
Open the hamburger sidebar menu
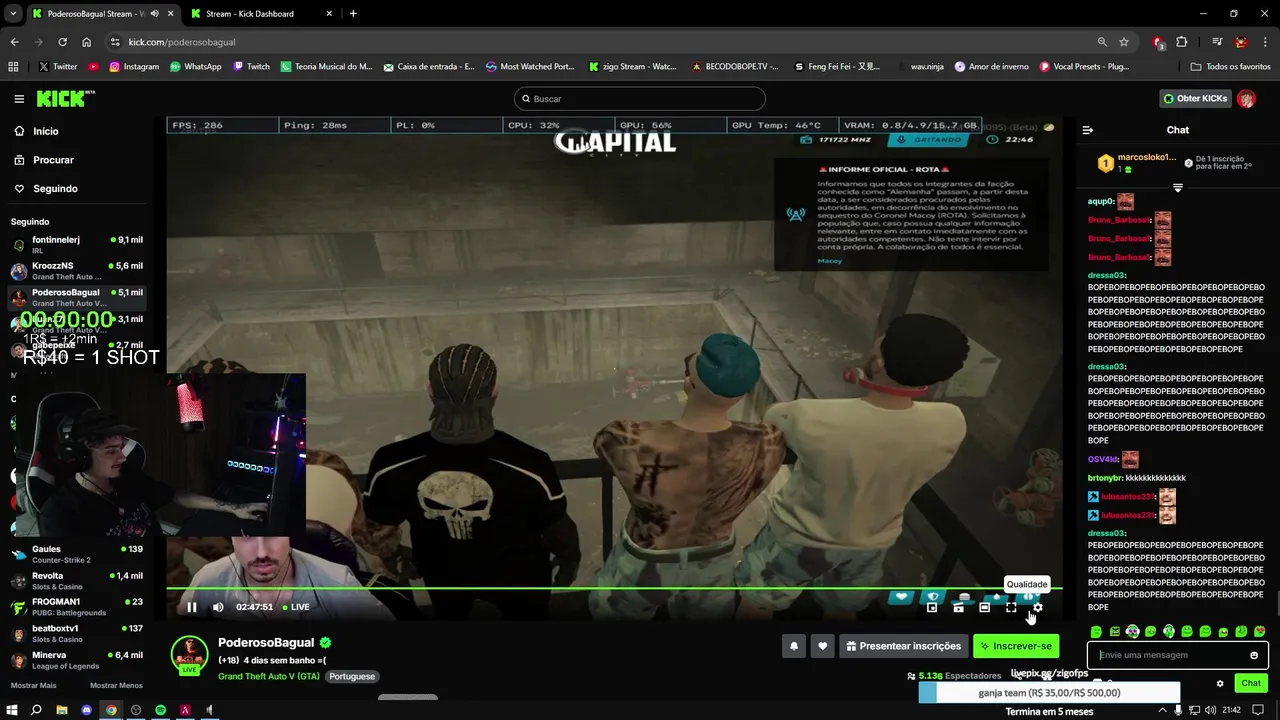click(x=19, y=99)
